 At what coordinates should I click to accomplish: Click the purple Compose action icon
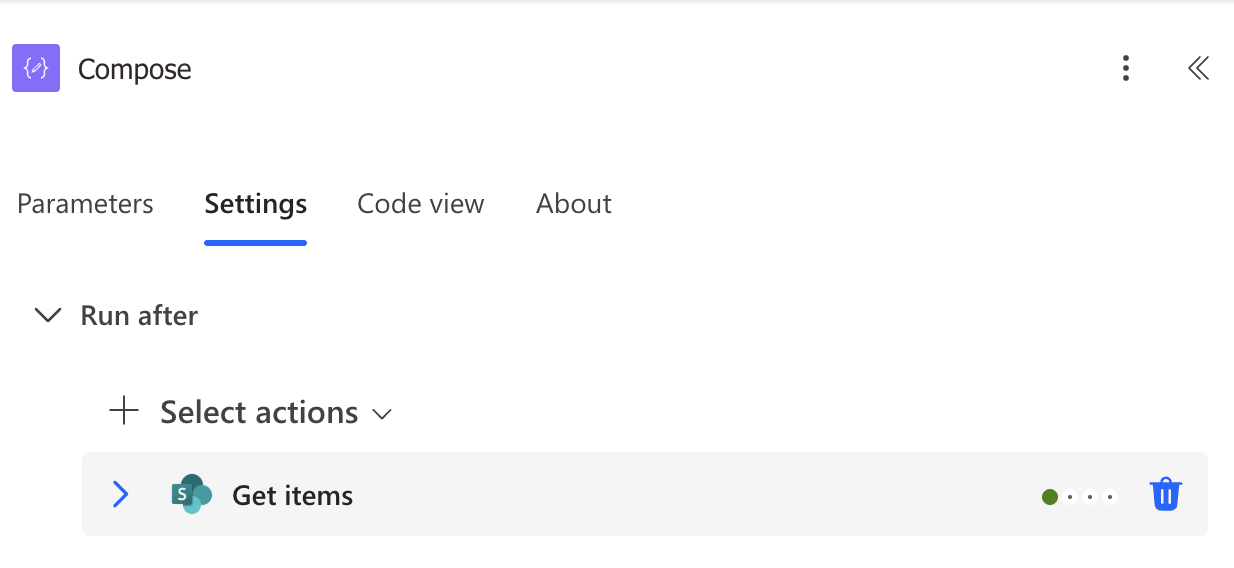(x=36, y=69)
